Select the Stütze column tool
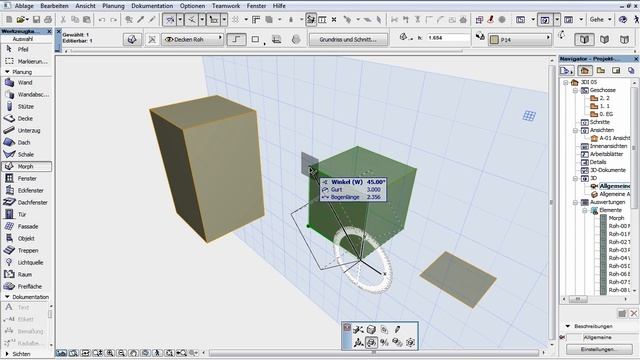 (25, 107)
